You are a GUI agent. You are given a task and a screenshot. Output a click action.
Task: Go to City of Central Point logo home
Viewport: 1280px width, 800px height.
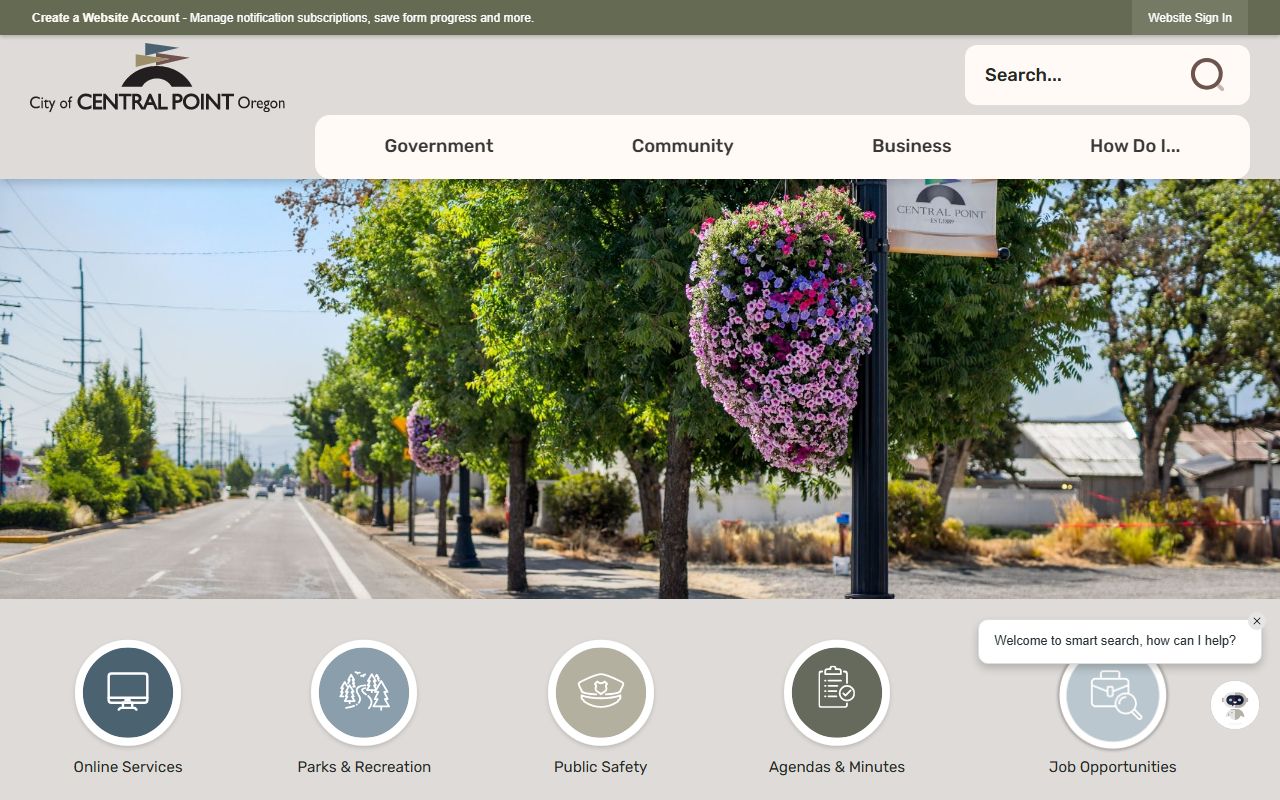pyautogui.click(x=157, y=78)
